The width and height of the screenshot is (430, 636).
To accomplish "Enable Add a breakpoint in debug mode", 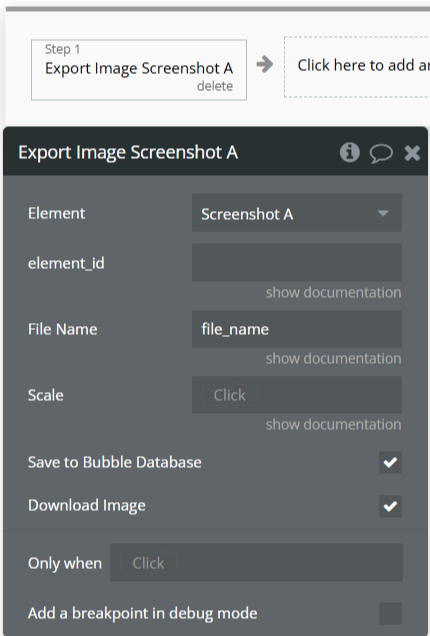I will tap(390, 613).
